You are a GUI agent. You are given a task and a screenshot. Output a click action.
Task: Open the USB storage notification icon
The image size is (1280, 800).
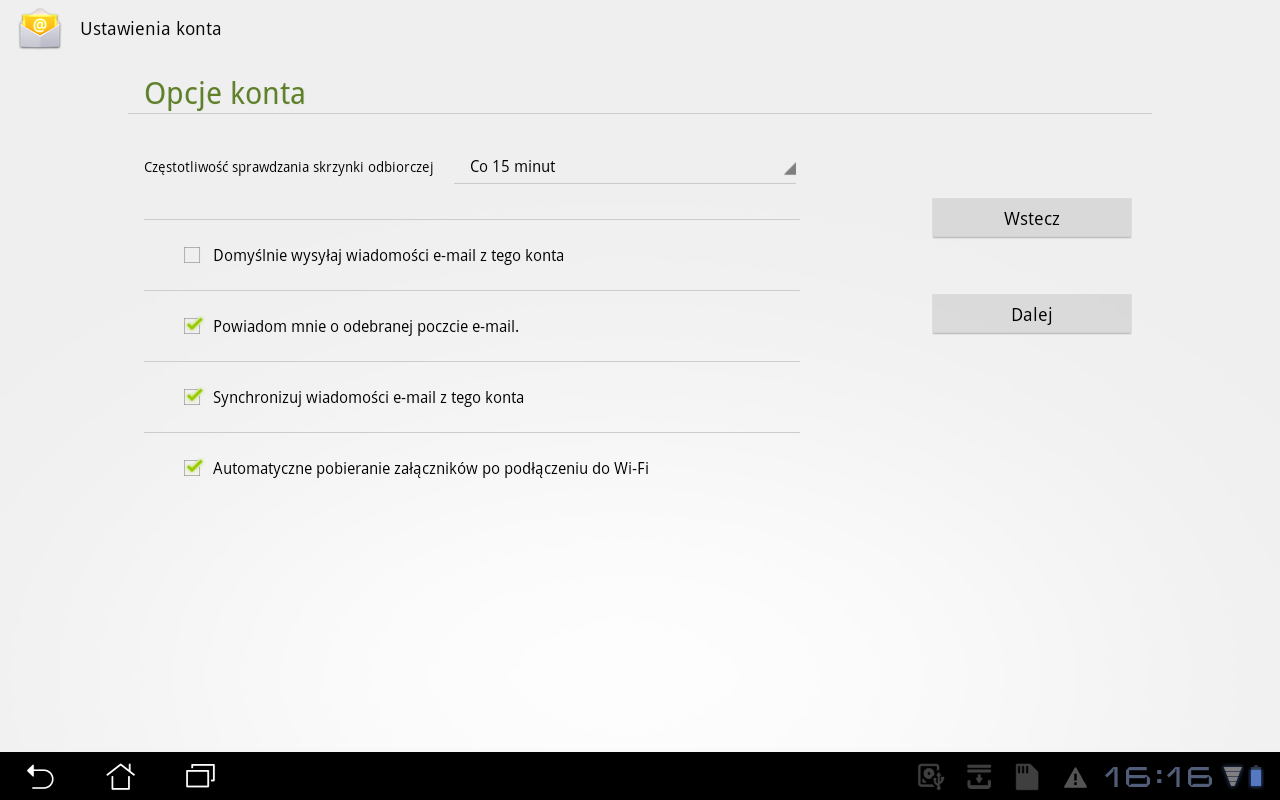(931, 777)
